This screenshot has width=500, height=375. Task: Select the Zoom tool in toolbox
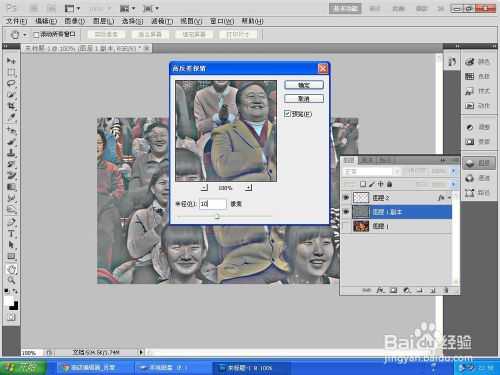[x=11, y=280]
